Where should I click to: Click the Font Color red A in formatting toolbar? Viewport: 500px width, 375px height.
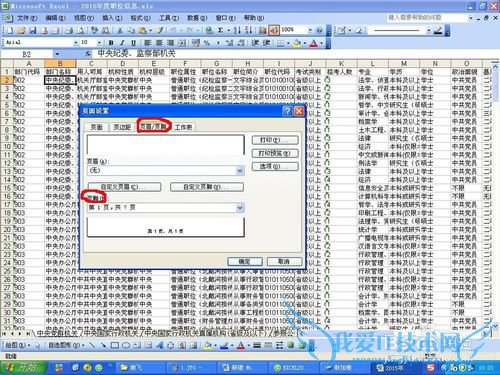click(313, 43)
